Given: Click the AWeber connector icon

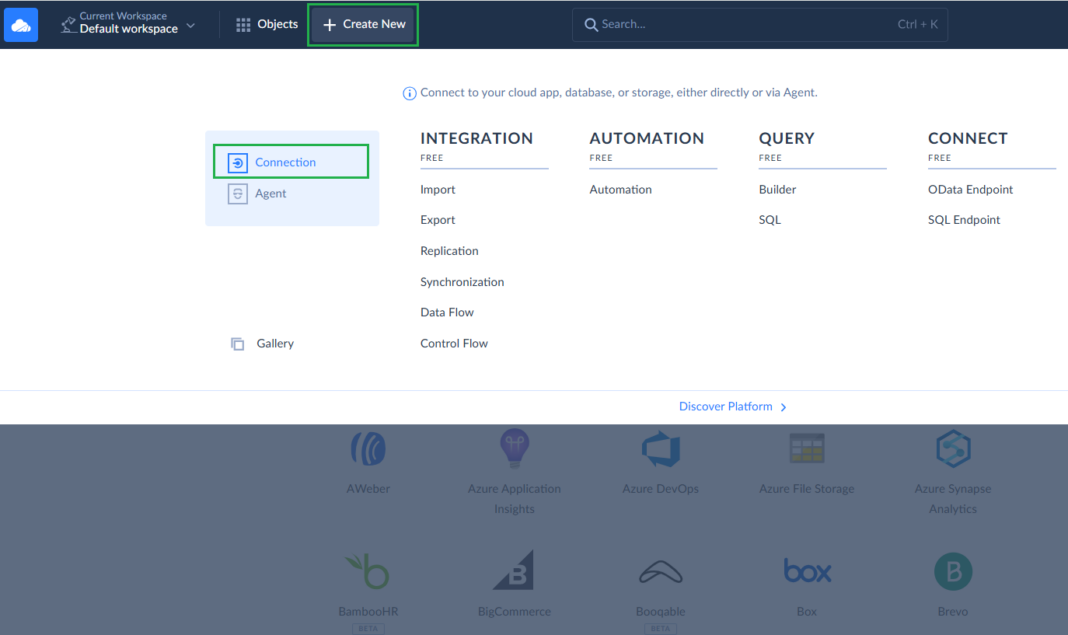Looking at the screenshot, I should coord(368,448).
